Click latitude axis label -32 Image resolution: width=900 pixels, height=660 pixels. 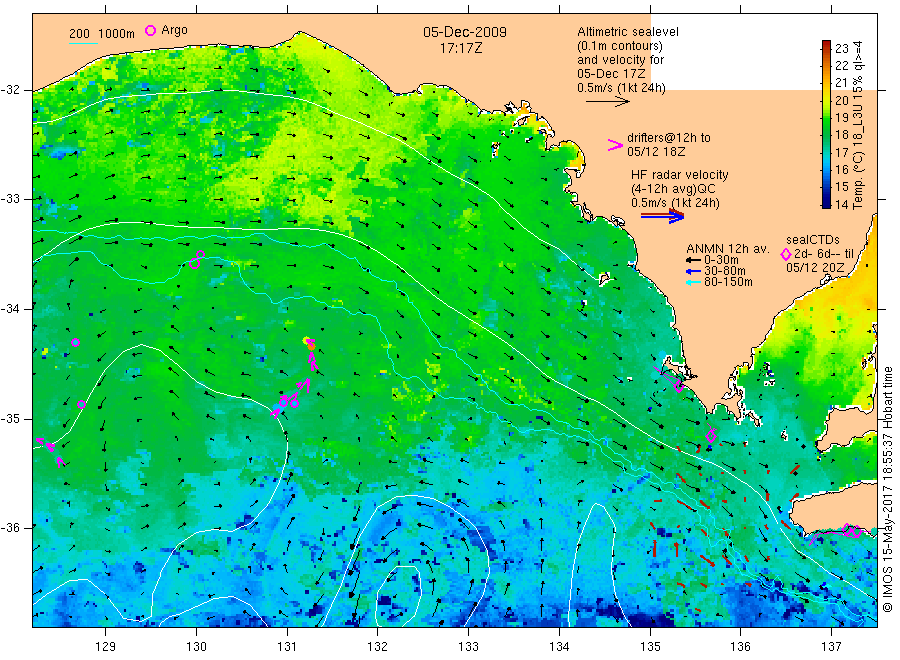10,90
